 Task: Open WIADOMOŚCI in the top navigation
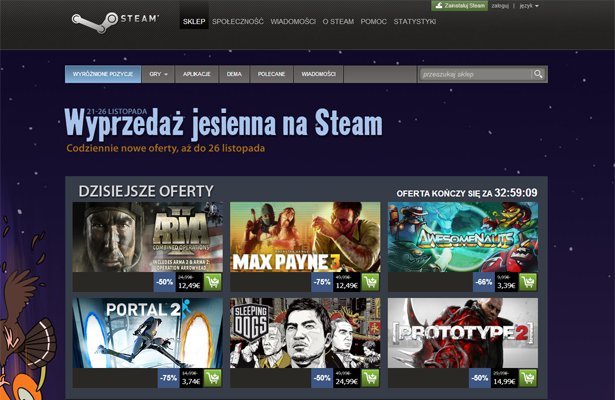click(x=293, y=22)
